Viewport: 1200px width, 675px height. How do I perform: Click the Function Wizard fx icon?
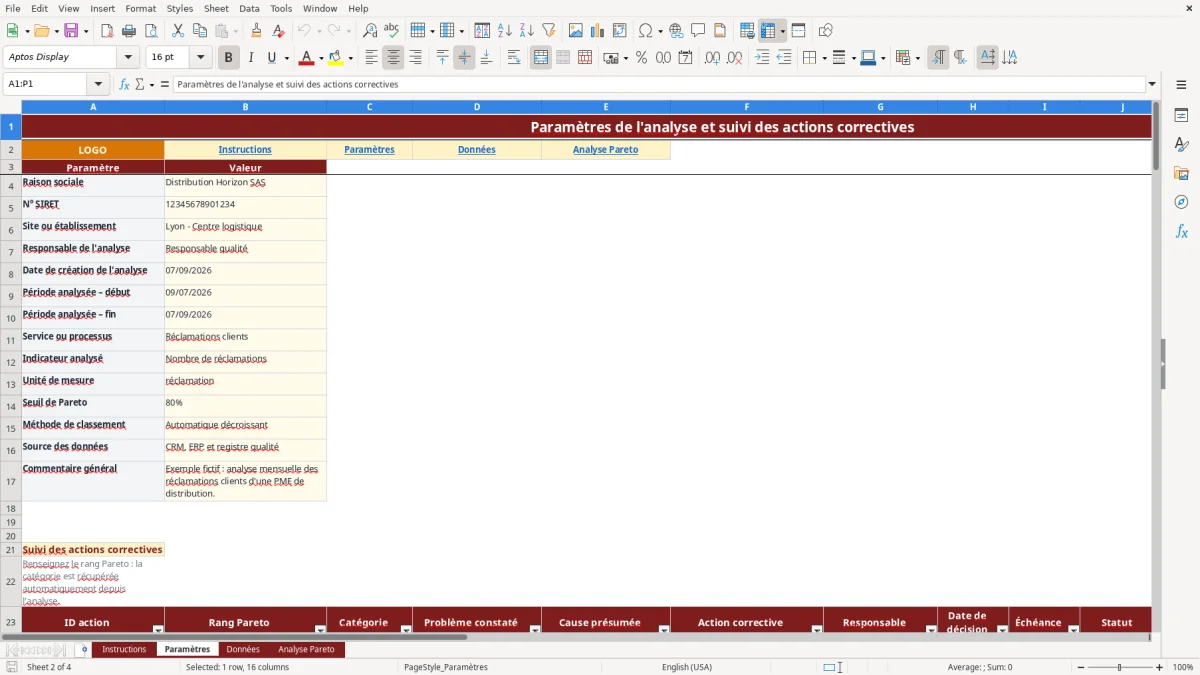pos(125,85)
